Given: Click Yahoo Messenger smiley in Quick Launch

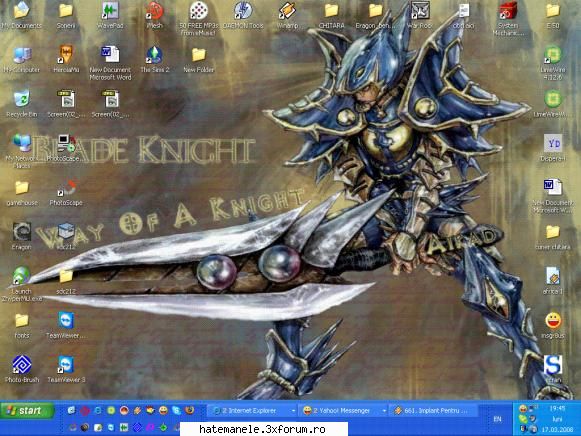Looking at the screenshot, I should pyautogui.click(x=163, y=410).
